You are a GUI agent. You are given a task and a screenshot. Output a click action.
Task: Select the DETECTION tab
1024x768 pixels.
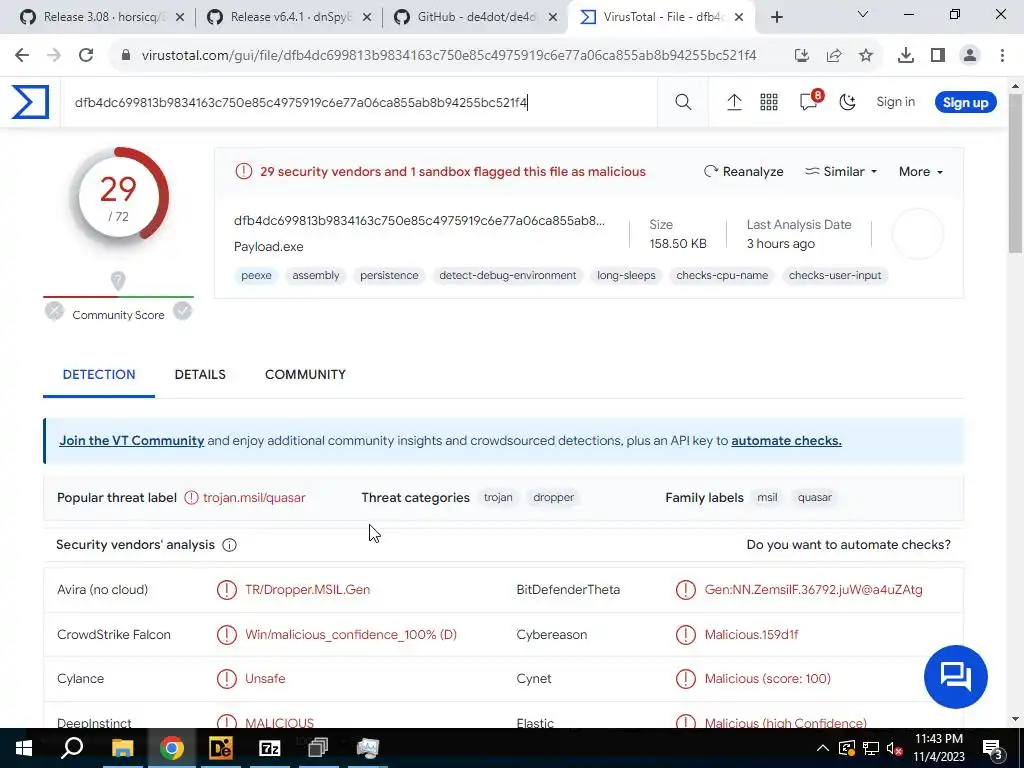tap(99, 374)
